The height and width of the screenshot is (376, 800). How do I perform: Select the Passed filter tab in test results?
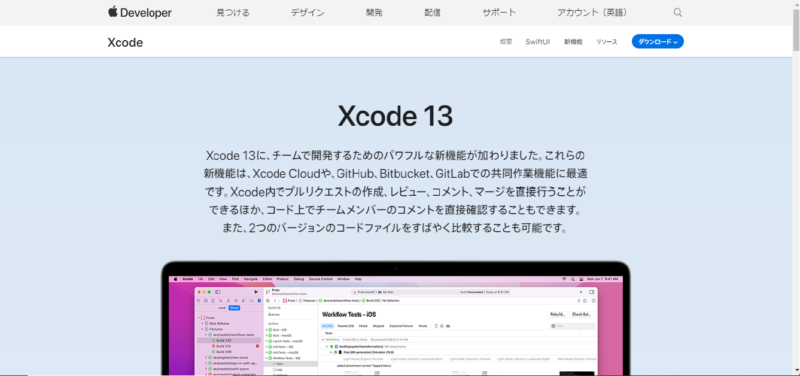345,326
